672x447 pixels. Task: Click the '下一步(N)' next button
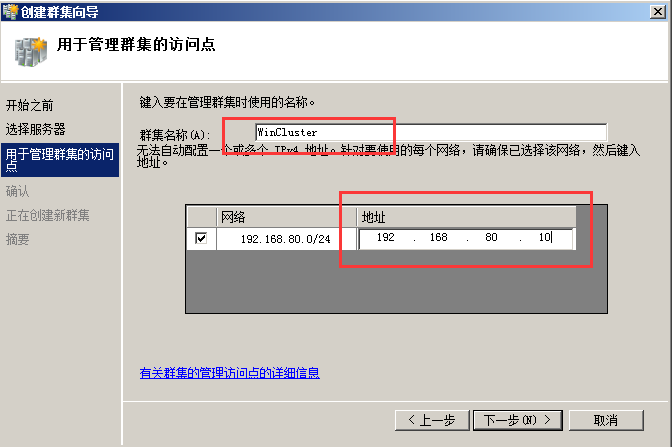point(518,420)
